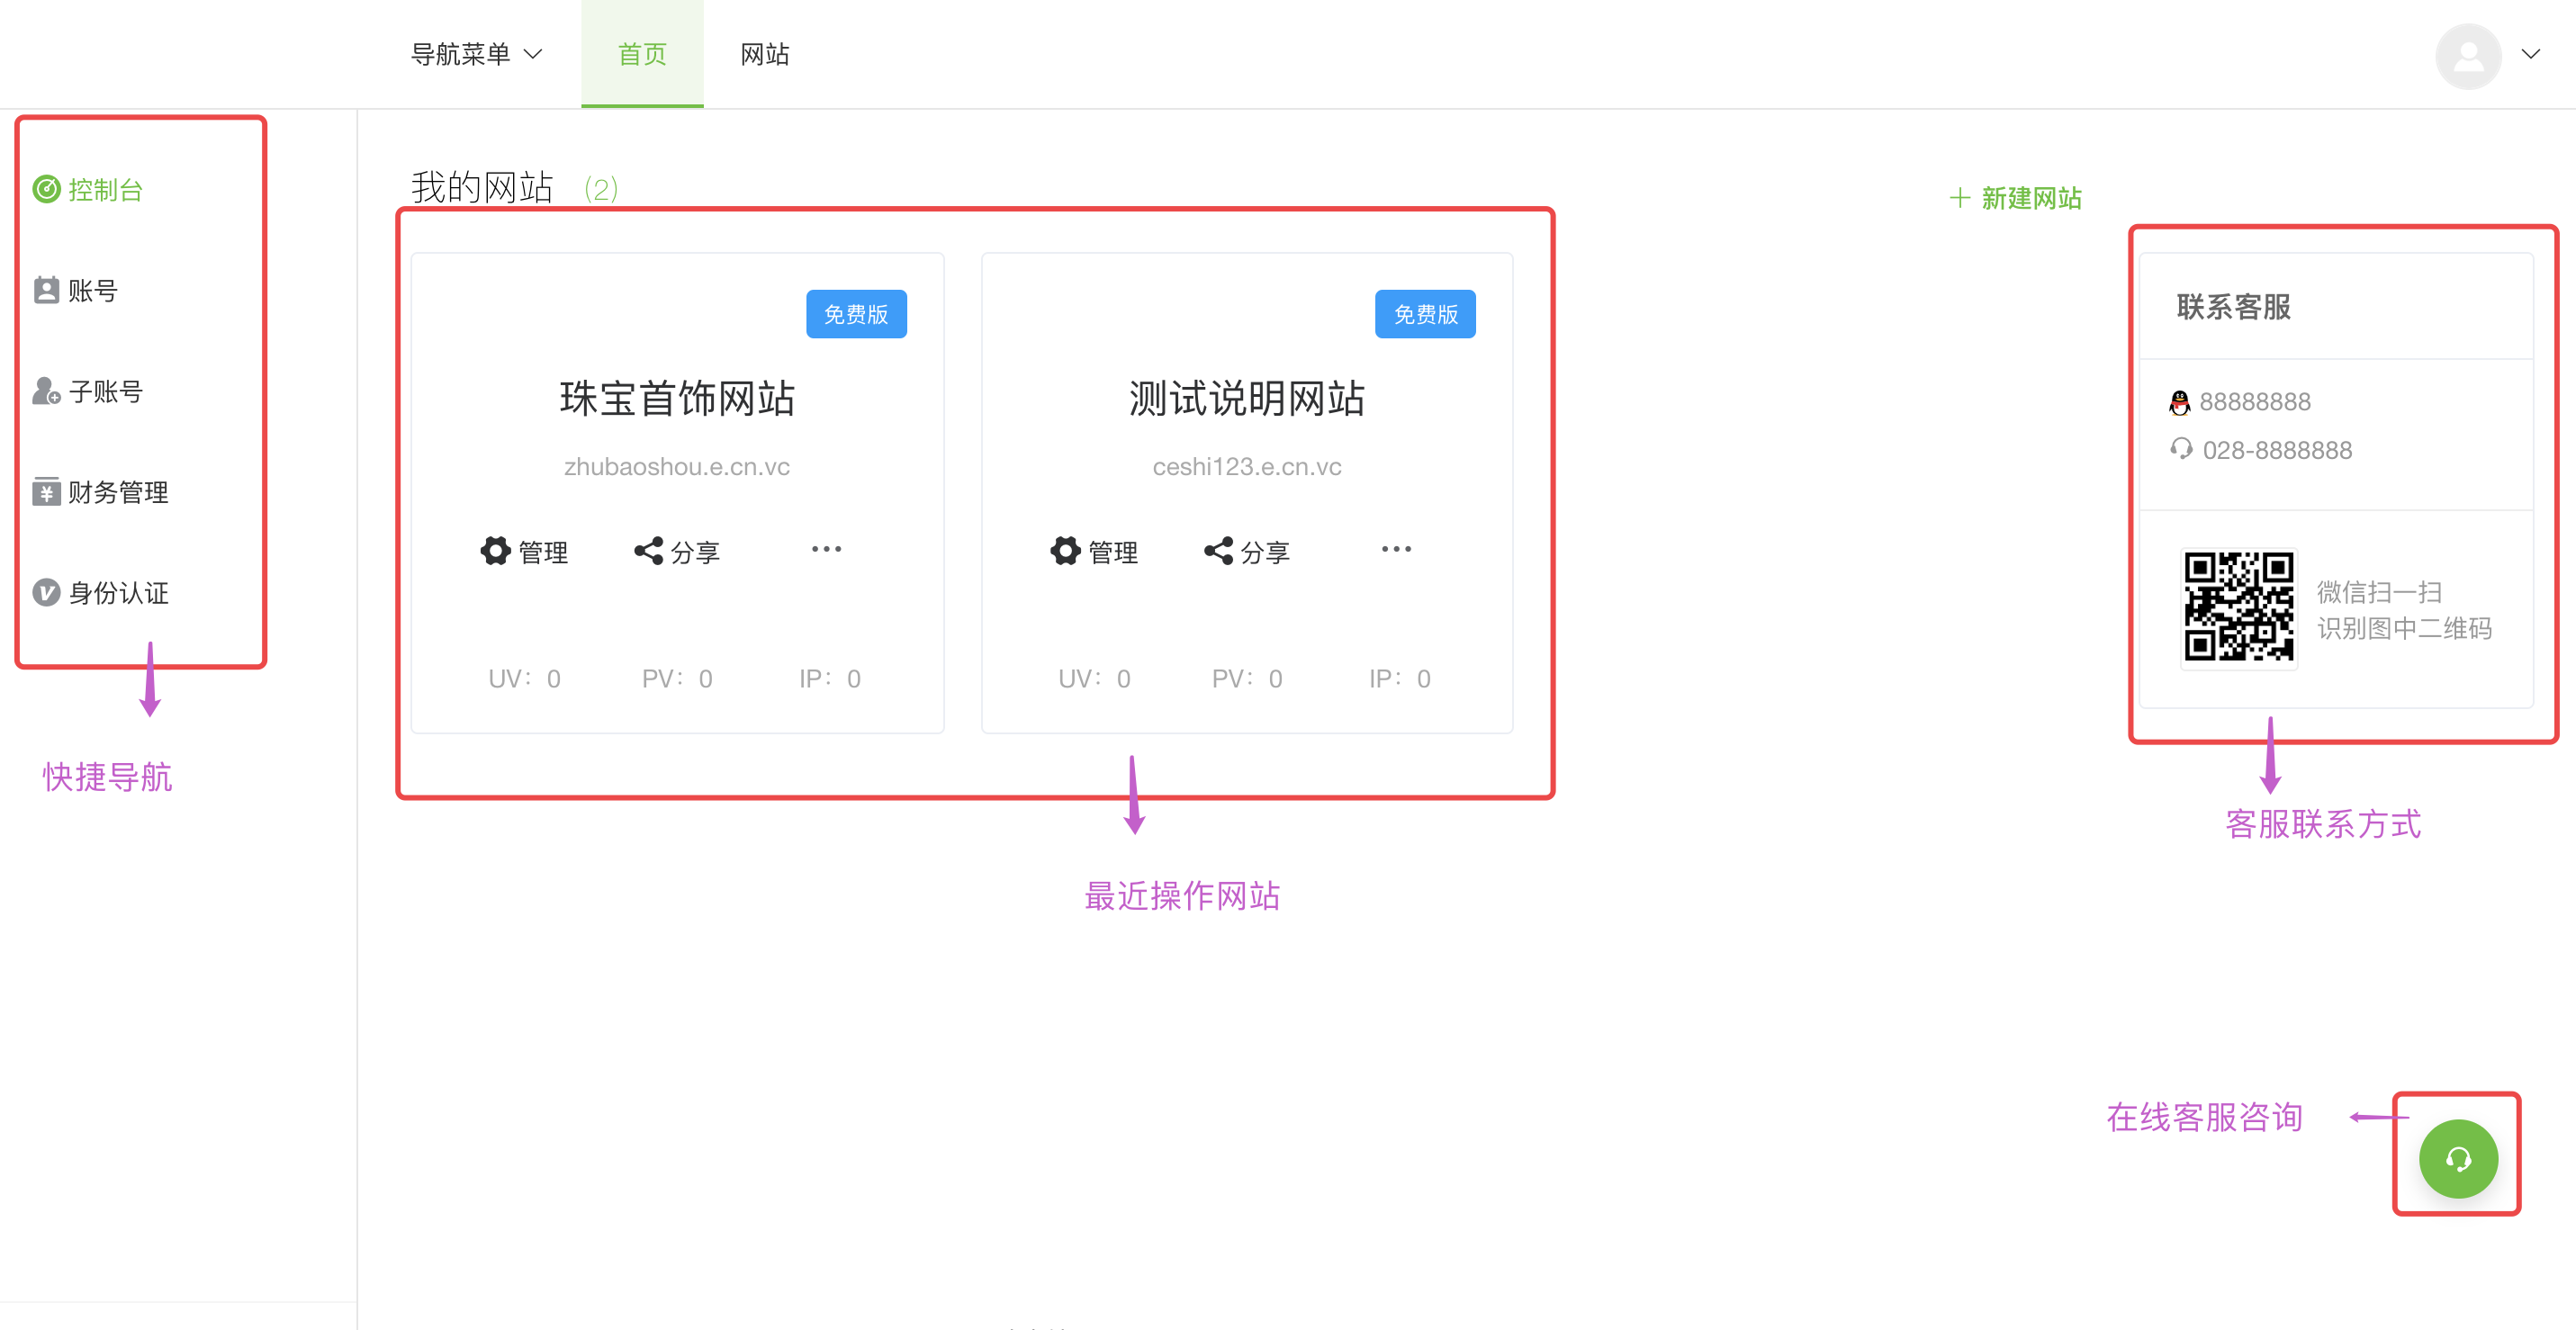Image resolution: width=2576 pixels, height=1330 pixels.
Task: Open the 控制台 dashboard sidebar item
Action: point(88,190)
